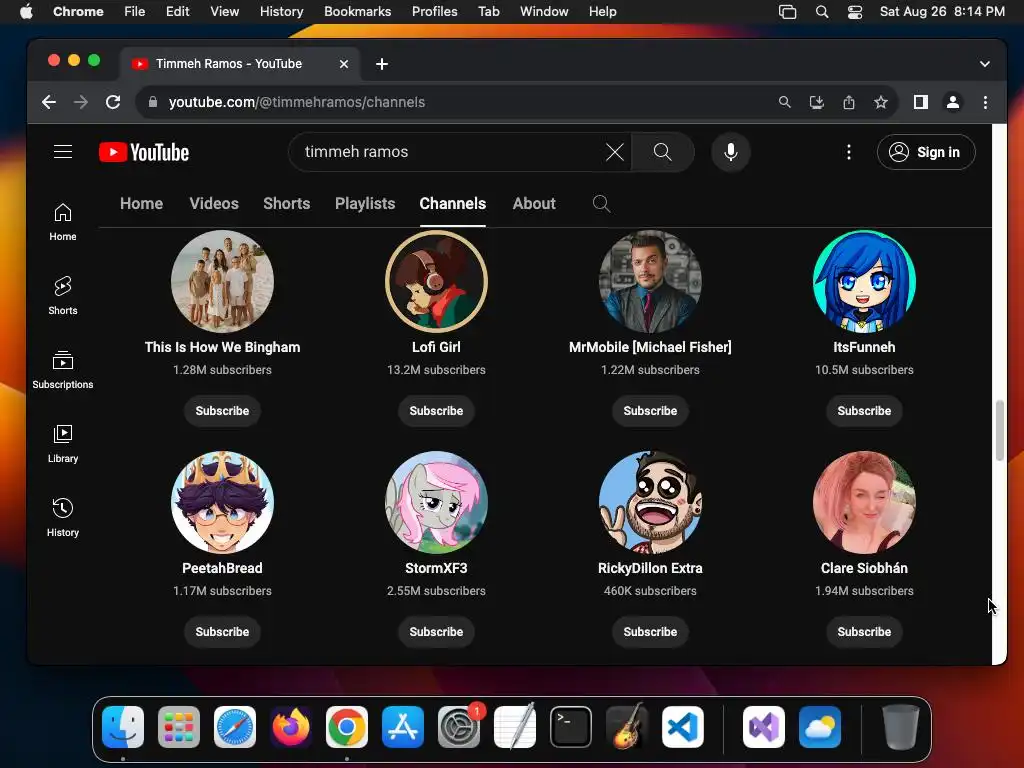
Task: Open Shorts in the left sidebar
Action: [63, 296]
